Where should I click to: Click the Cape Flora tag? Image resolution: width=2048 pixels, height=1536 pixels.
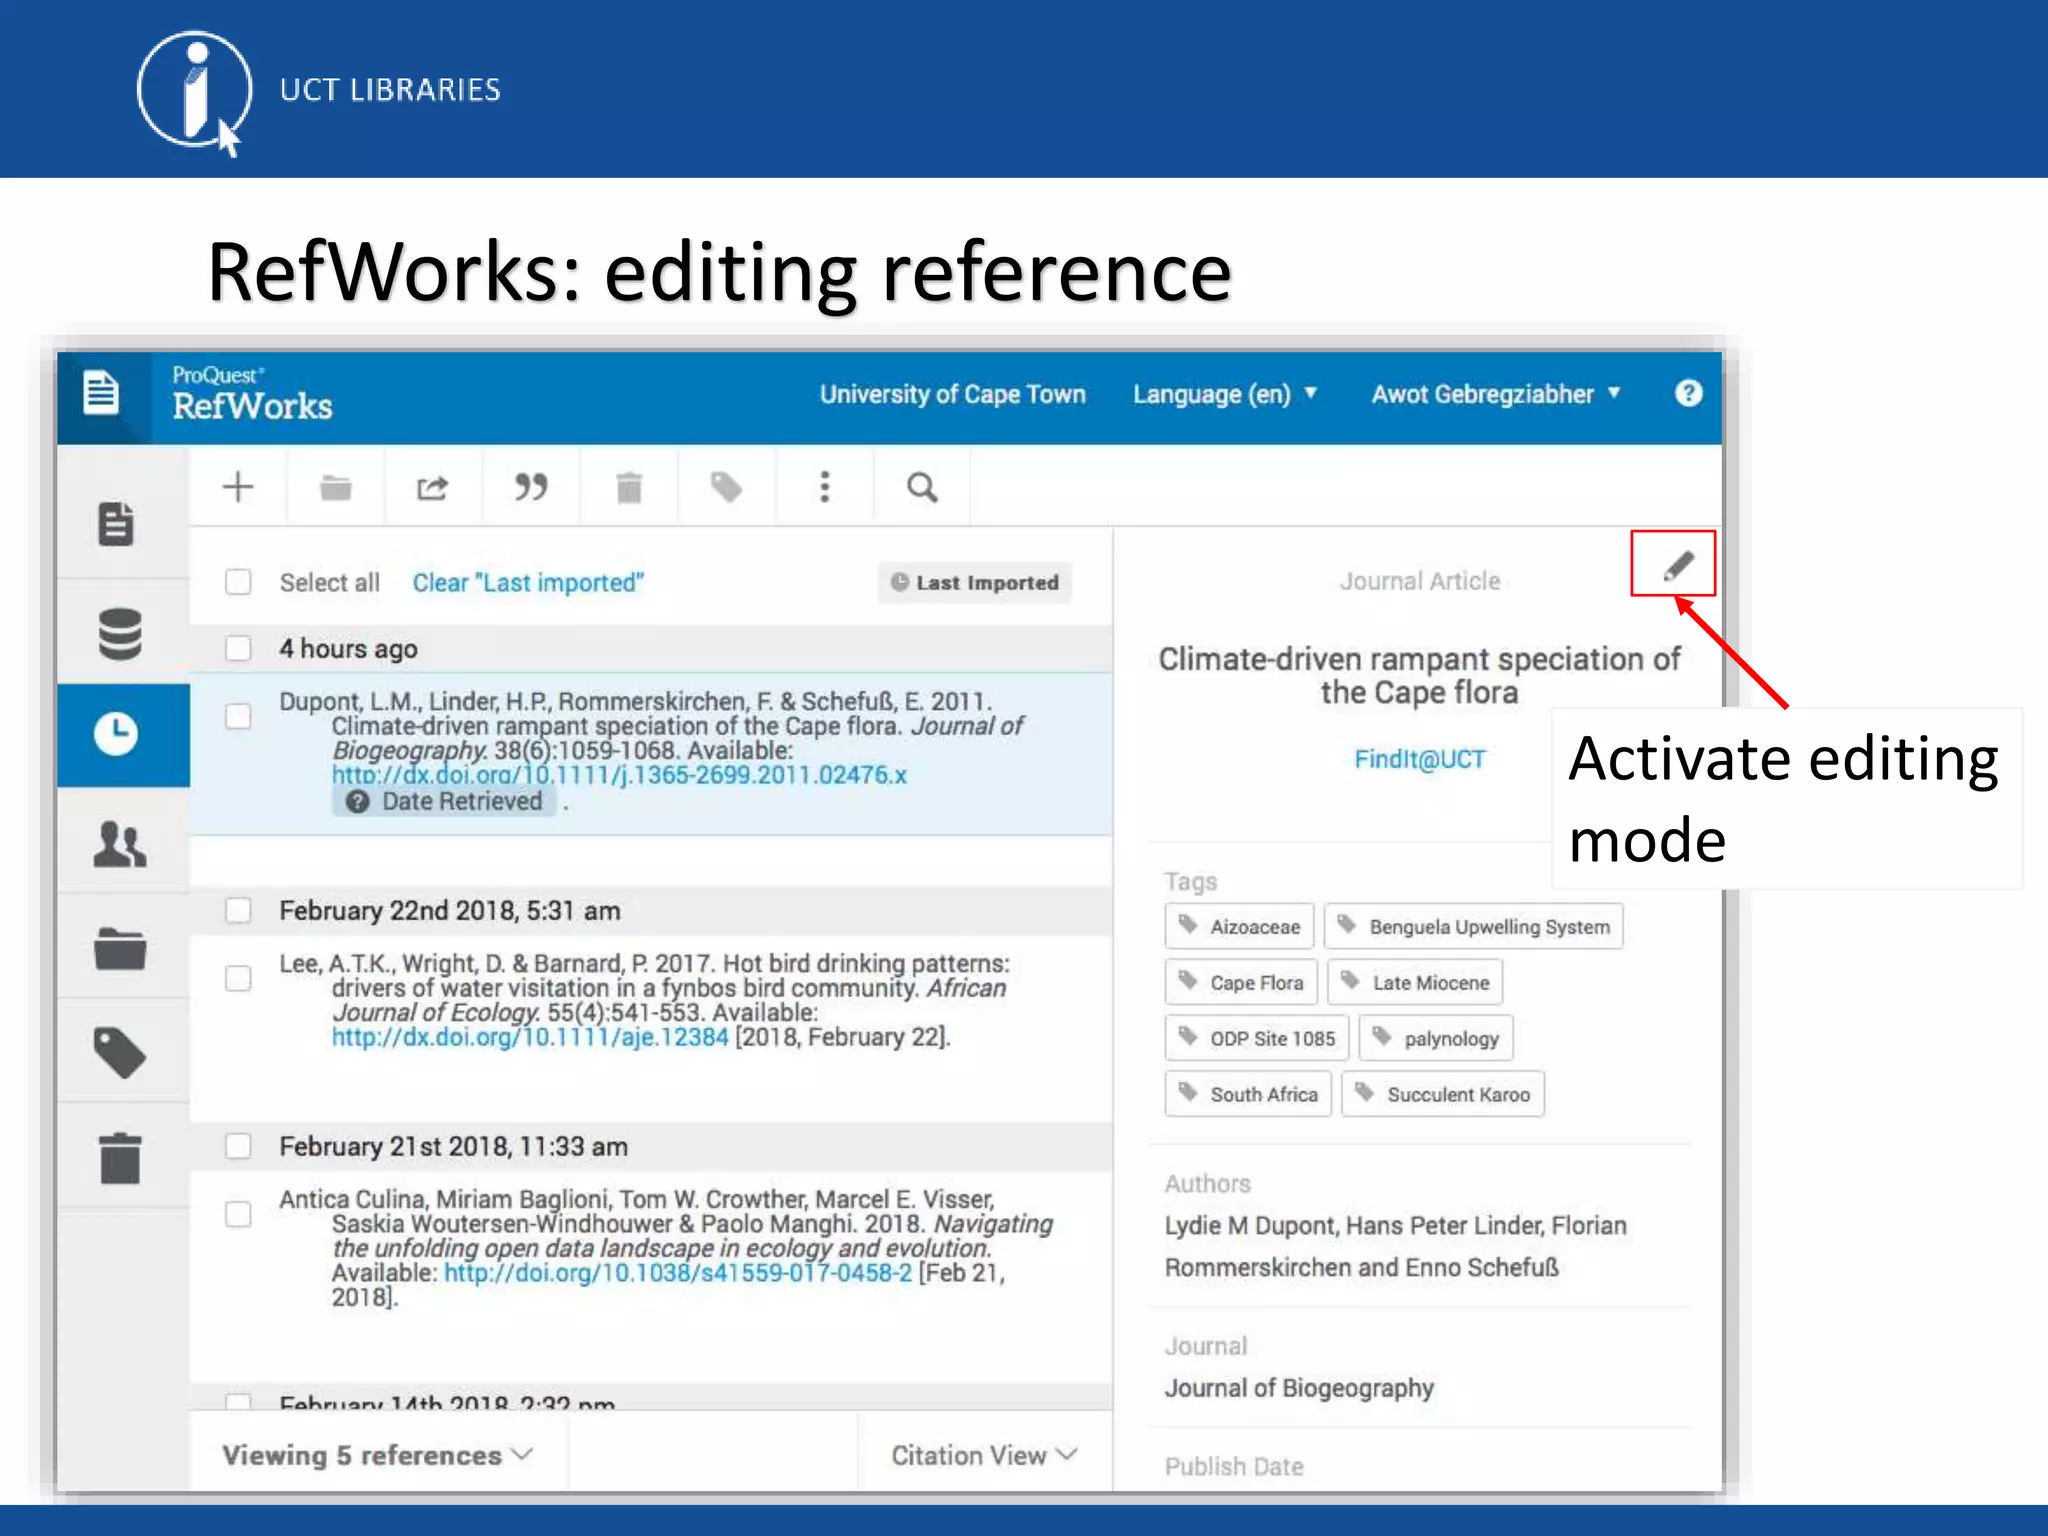pos(1241,982)
